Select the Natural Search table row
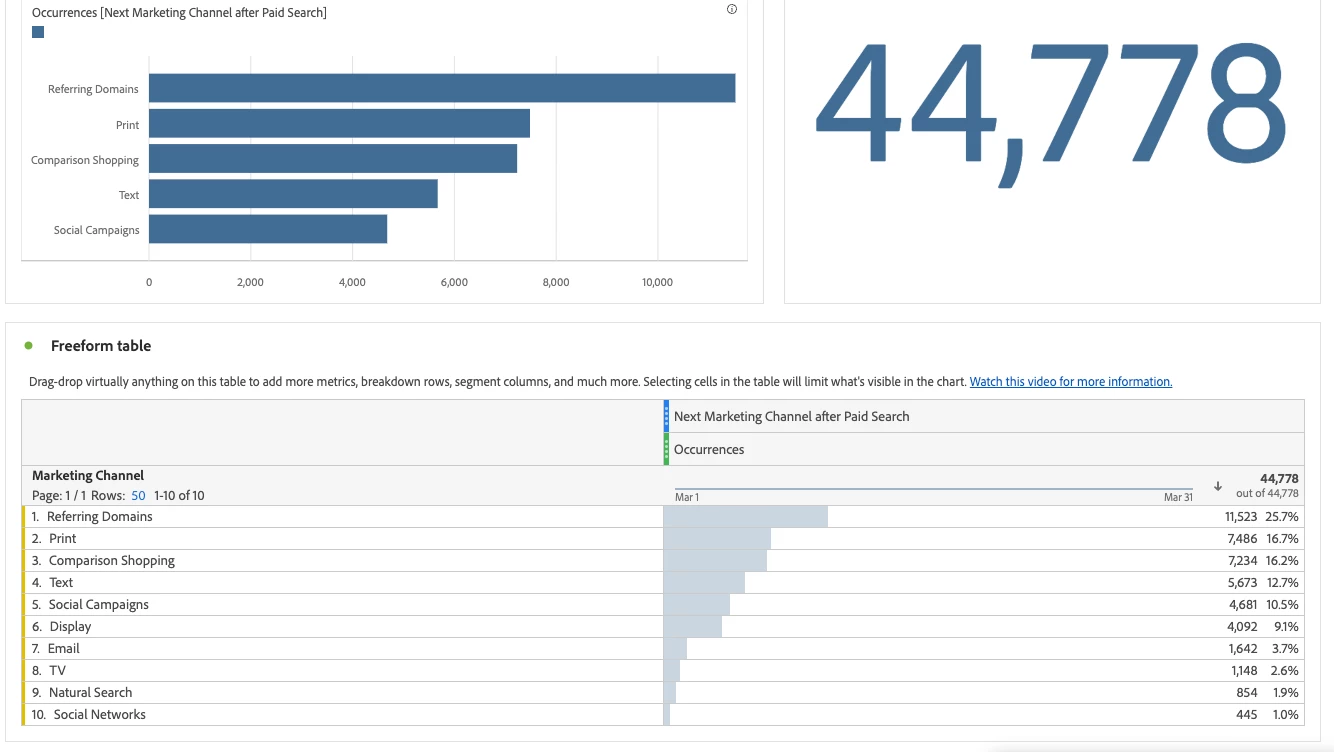Image resolution: width=1334 pixels, height=752 pixels. 663,693
